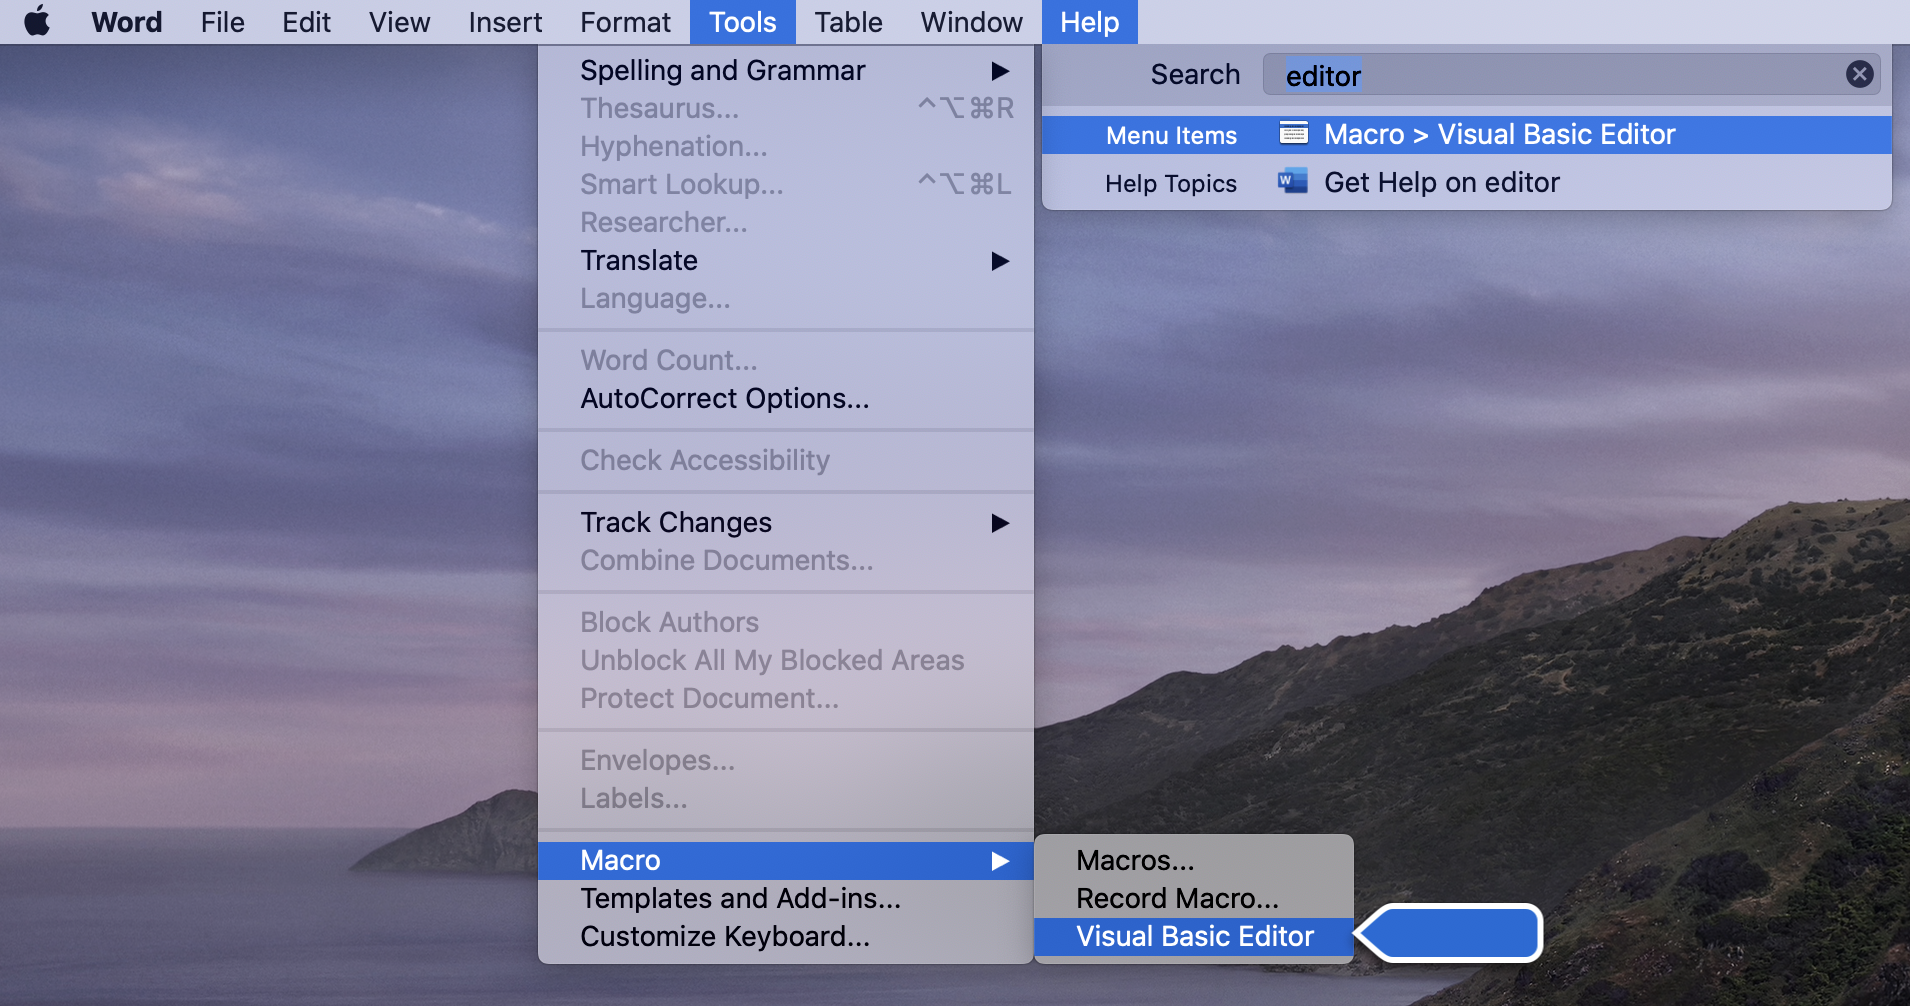Screen dimensions: 1910x1006
Task: Expand the Track Changes submenu arrow
Action: 1000,523
